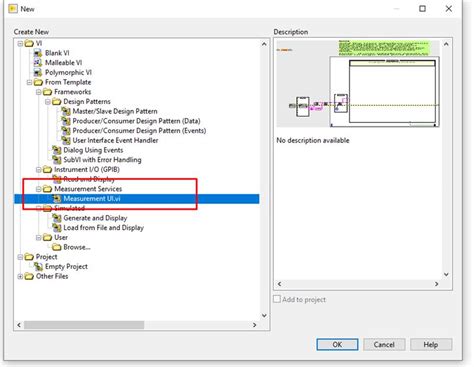This screenshot has height=367, width=474.
Task: Collapse the Frameworks node
Action: (38, 92)
